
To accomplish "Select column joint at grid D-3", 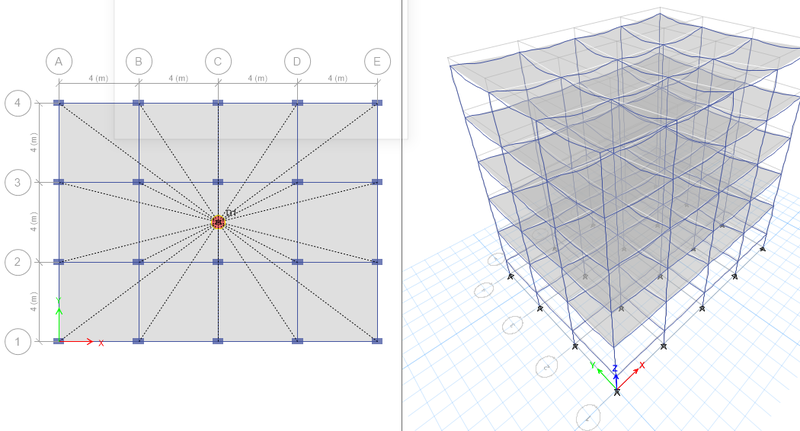I will (297, 182).
